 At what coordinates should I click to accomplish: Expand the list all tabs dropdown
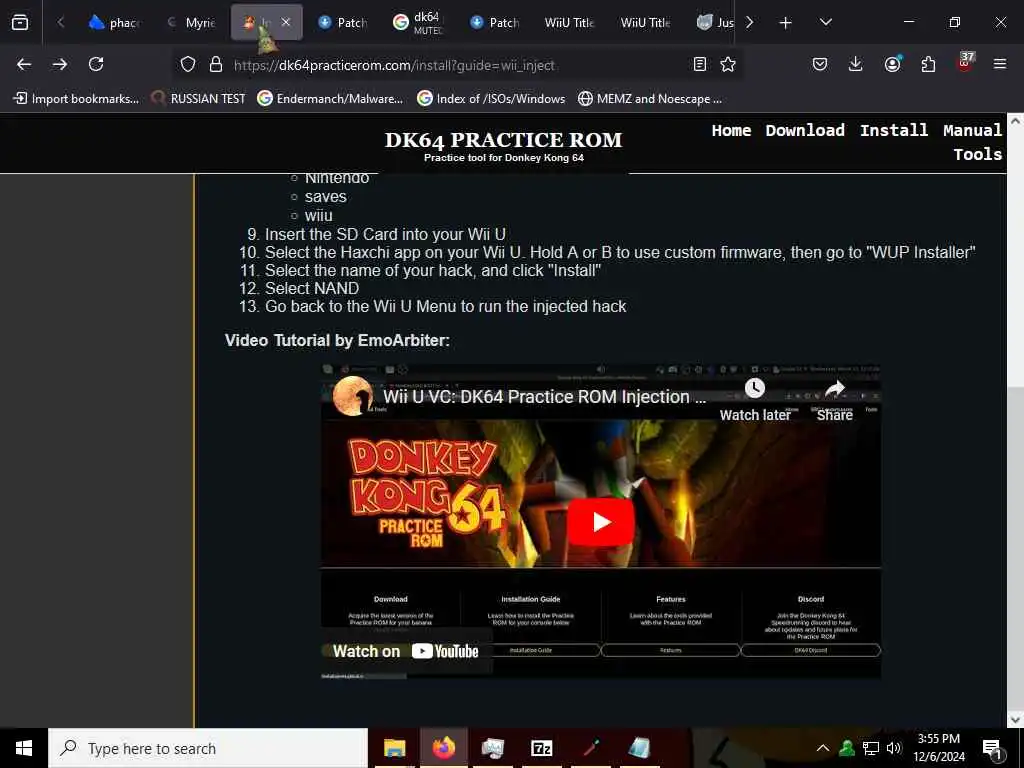click(825, 22)
